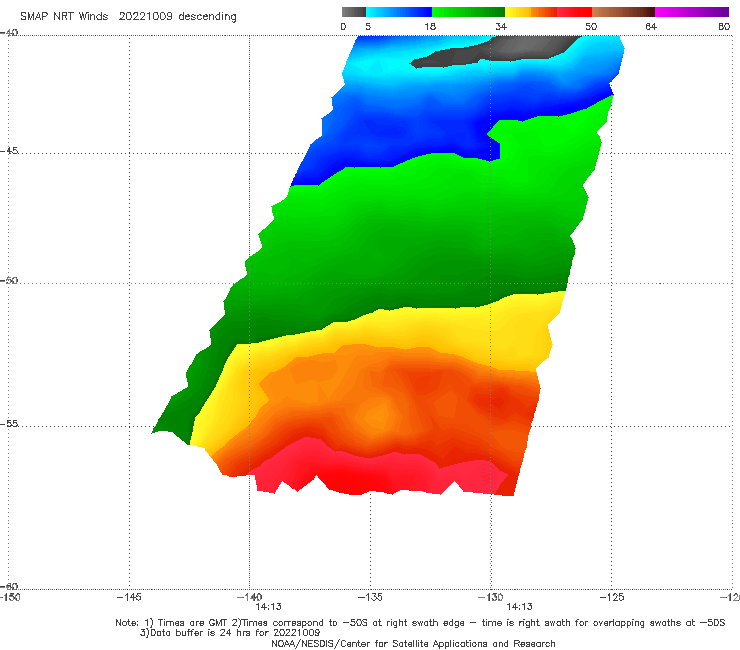Click the longitude label '-140'
This screenshot has width=740, height=650.
[250, 598]
